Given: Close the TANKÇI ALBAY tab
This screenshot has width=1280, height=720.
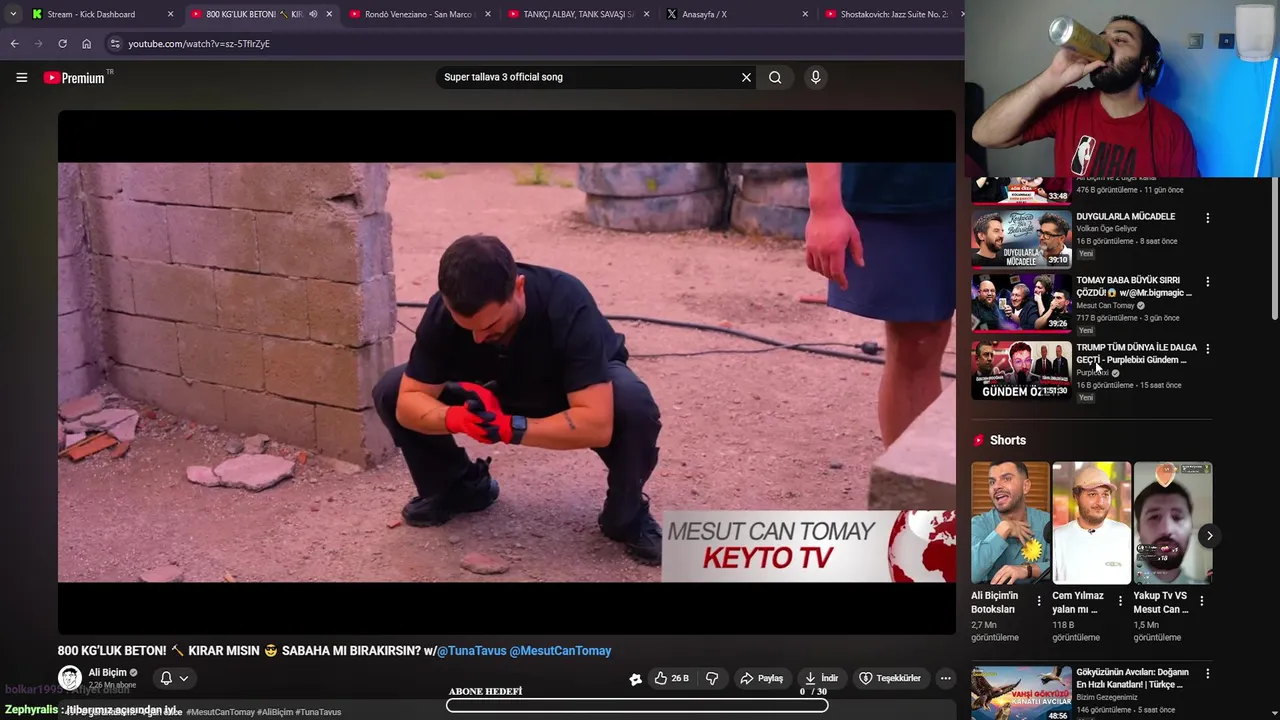Looking at the screenshot, I should 646,14.
